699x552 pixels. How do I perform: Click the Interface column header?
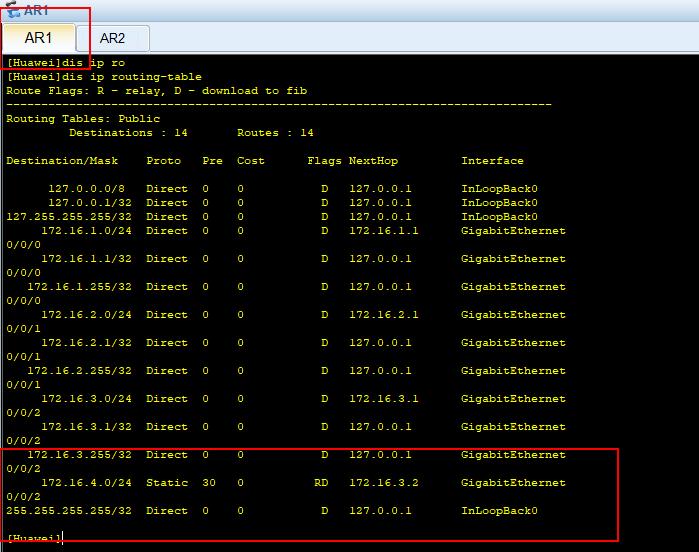[492, 161]
